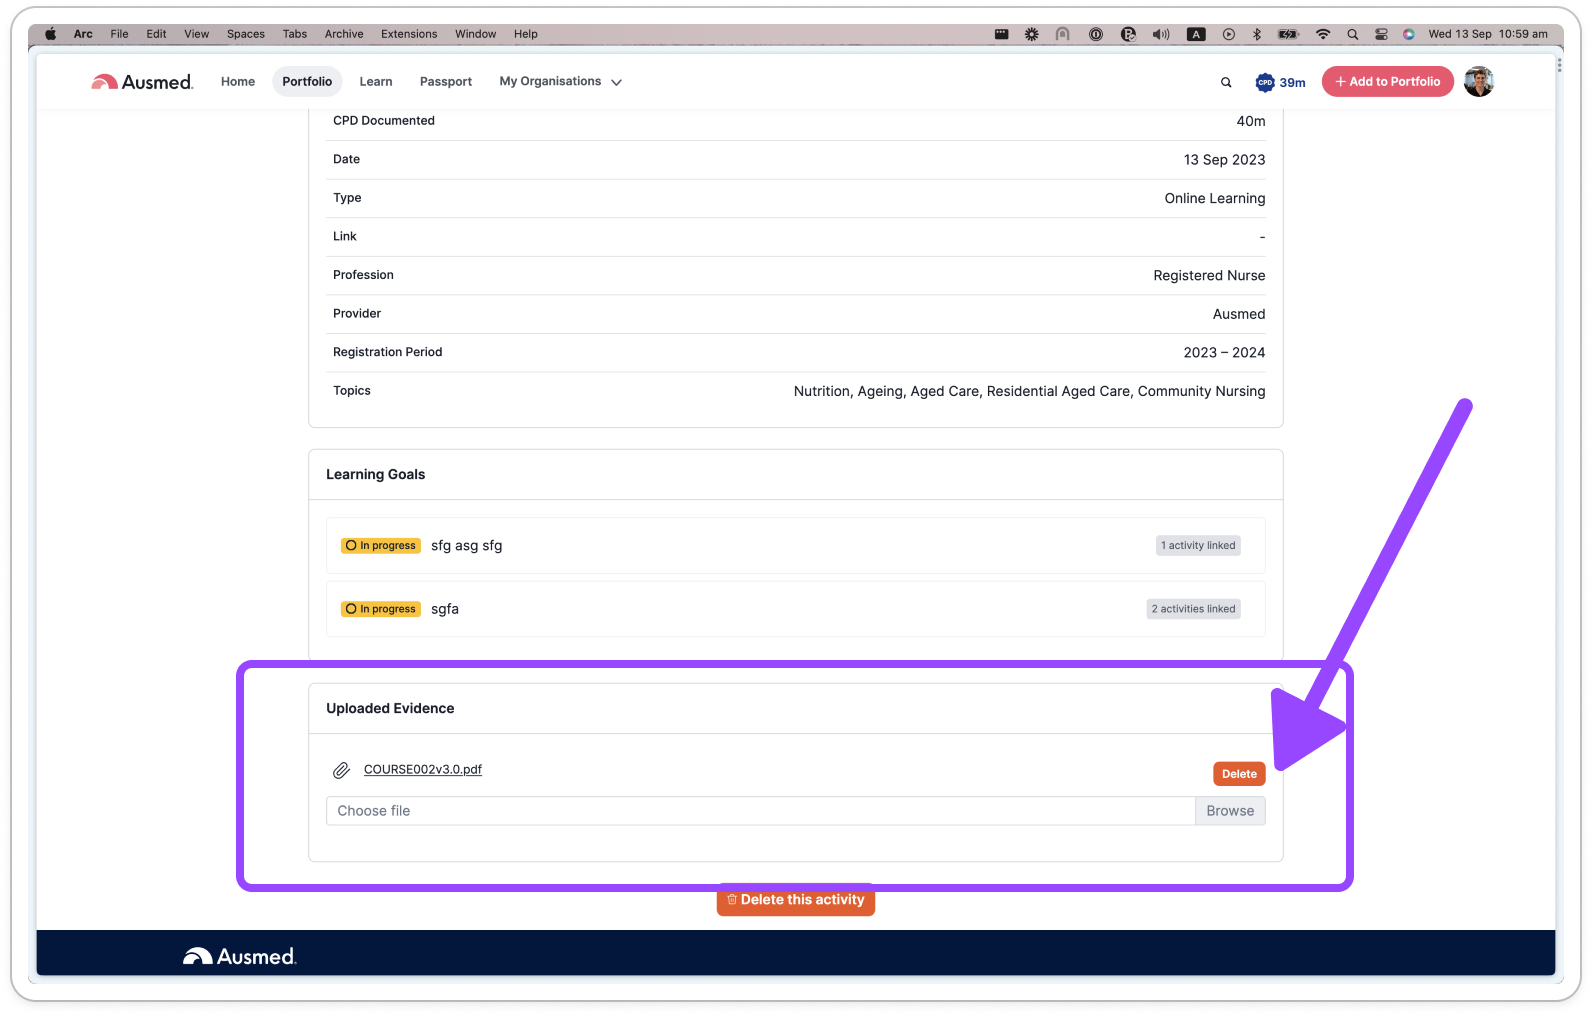The width and height of the screenshot is (1592, 1016).
Task: Click the 2 activities linked badge
Action: click(x=1194, y=609)
